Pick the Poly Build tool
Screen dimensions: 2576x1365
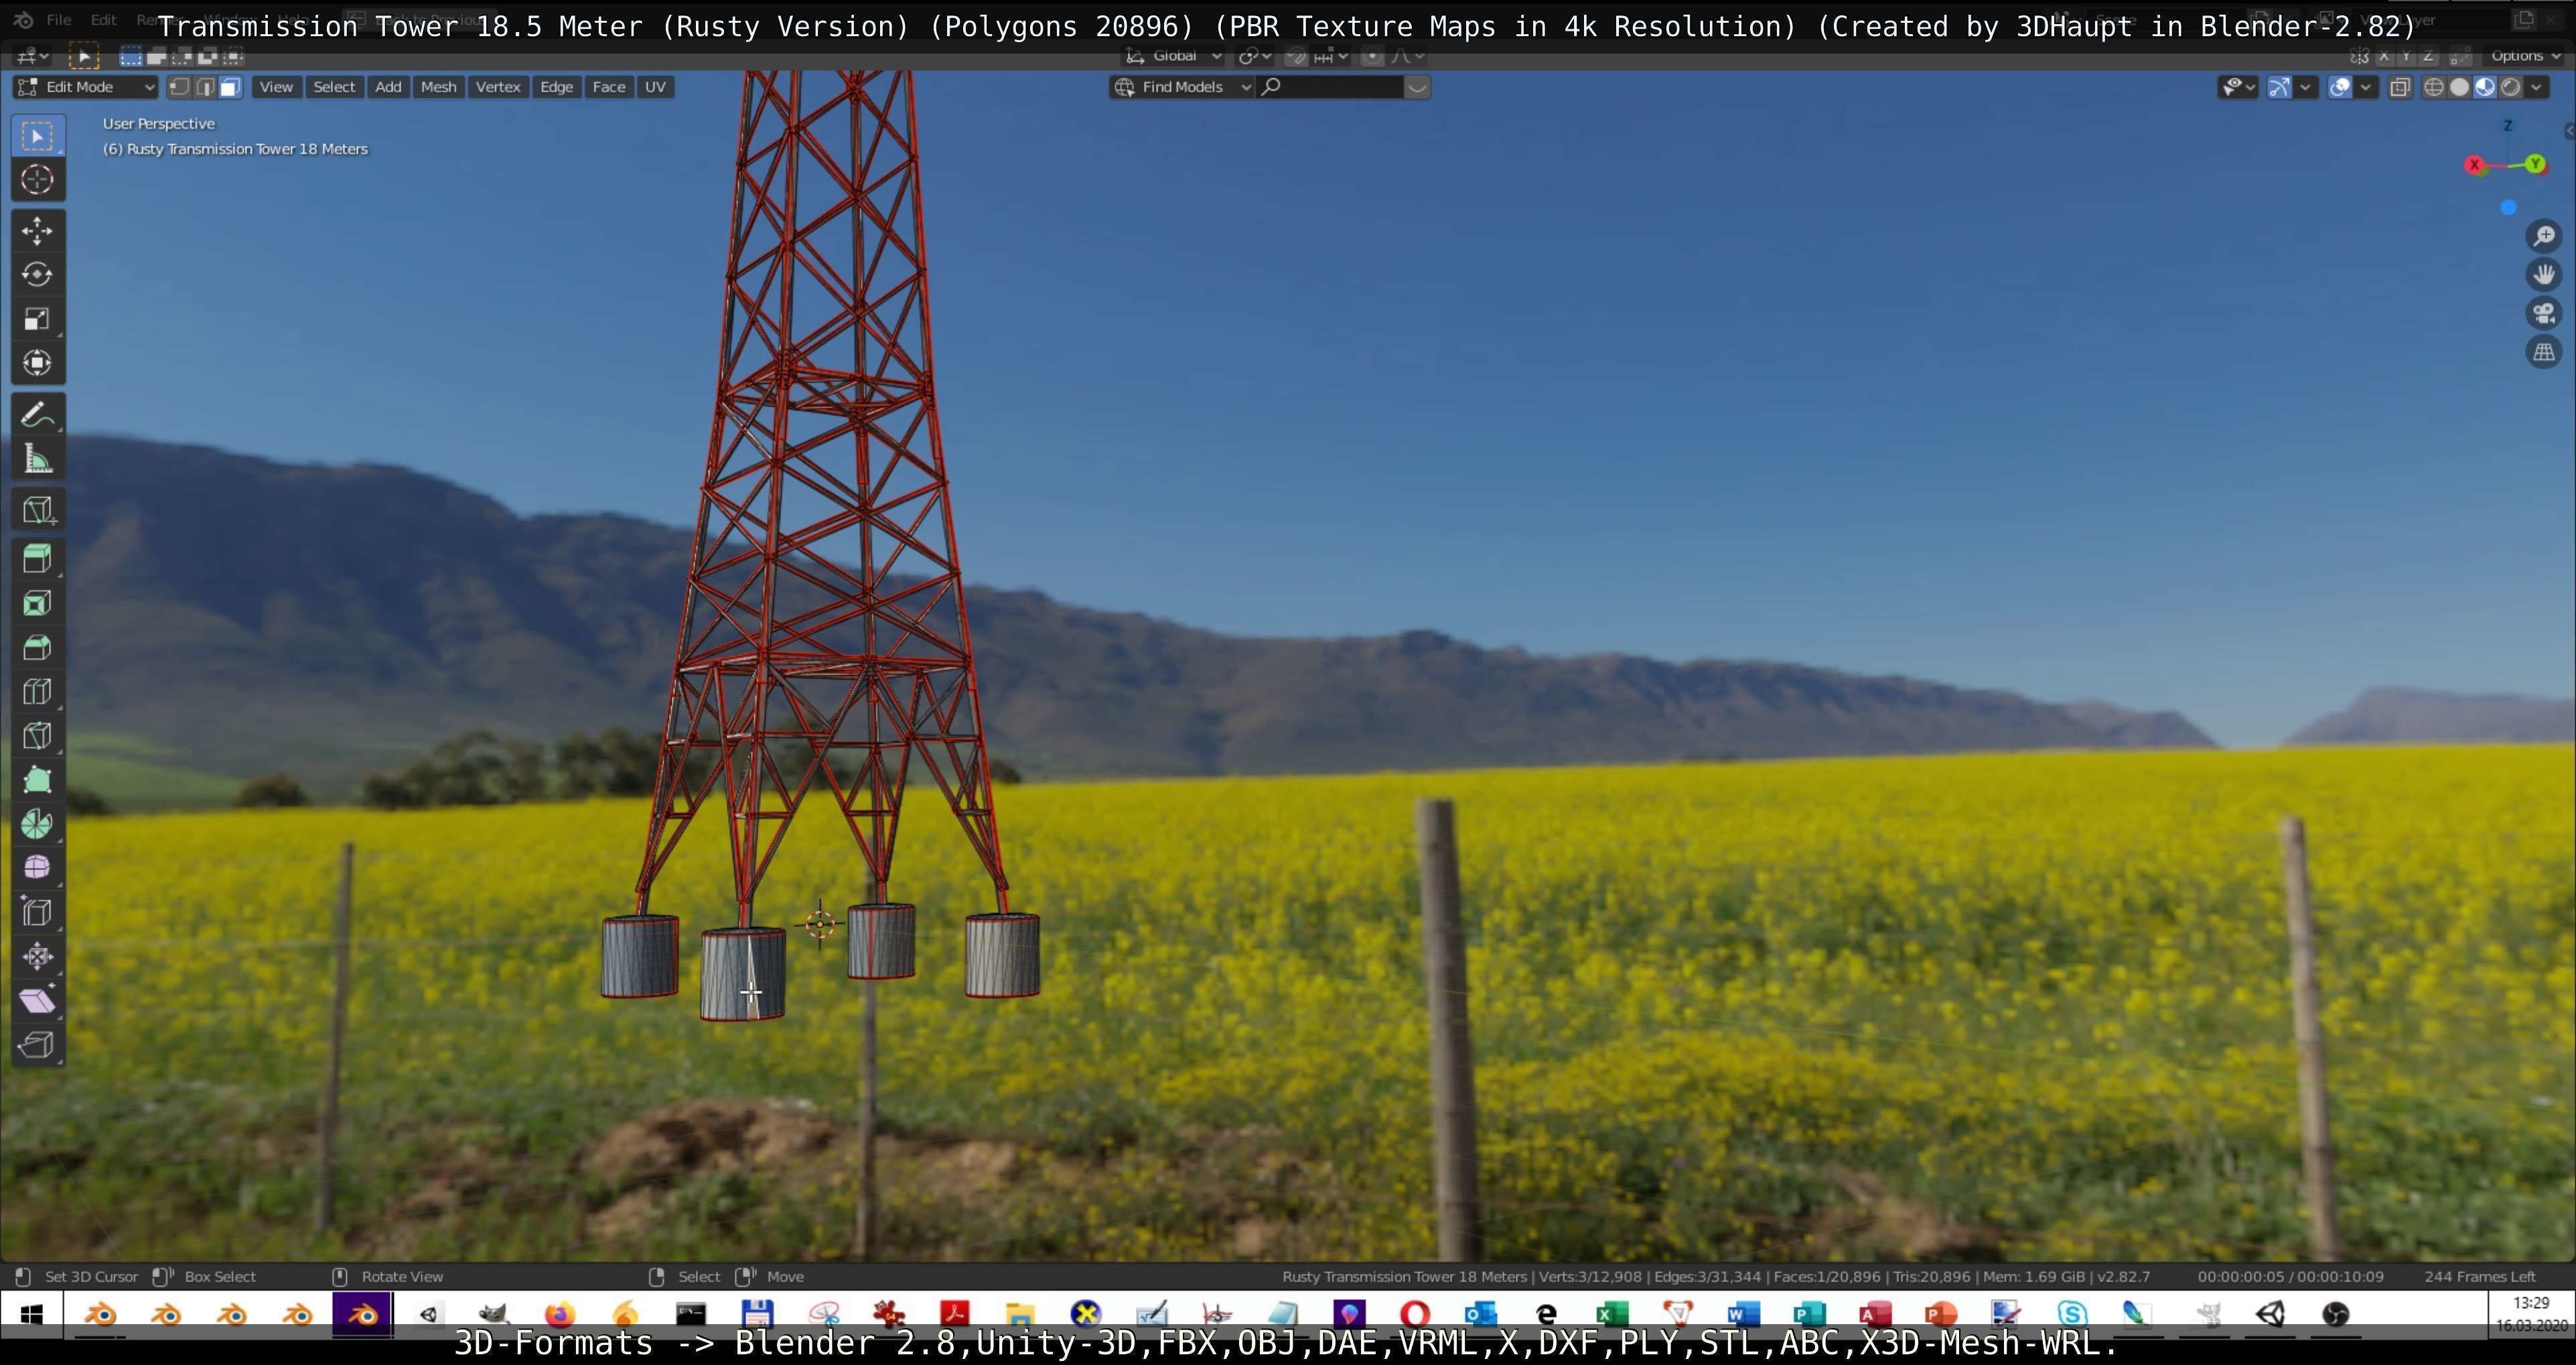click(38, 779)
